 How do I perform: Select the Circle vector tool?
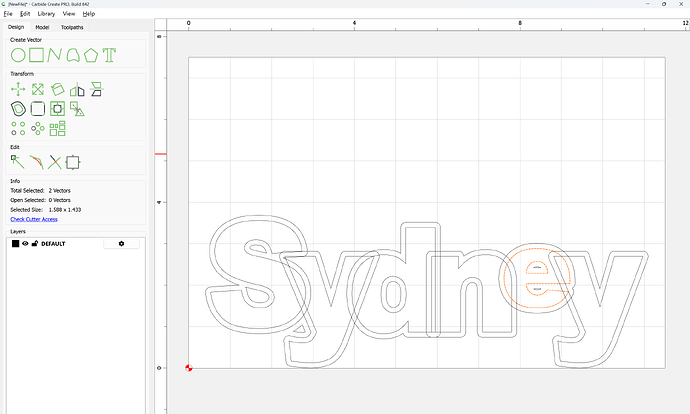(17, 54)
